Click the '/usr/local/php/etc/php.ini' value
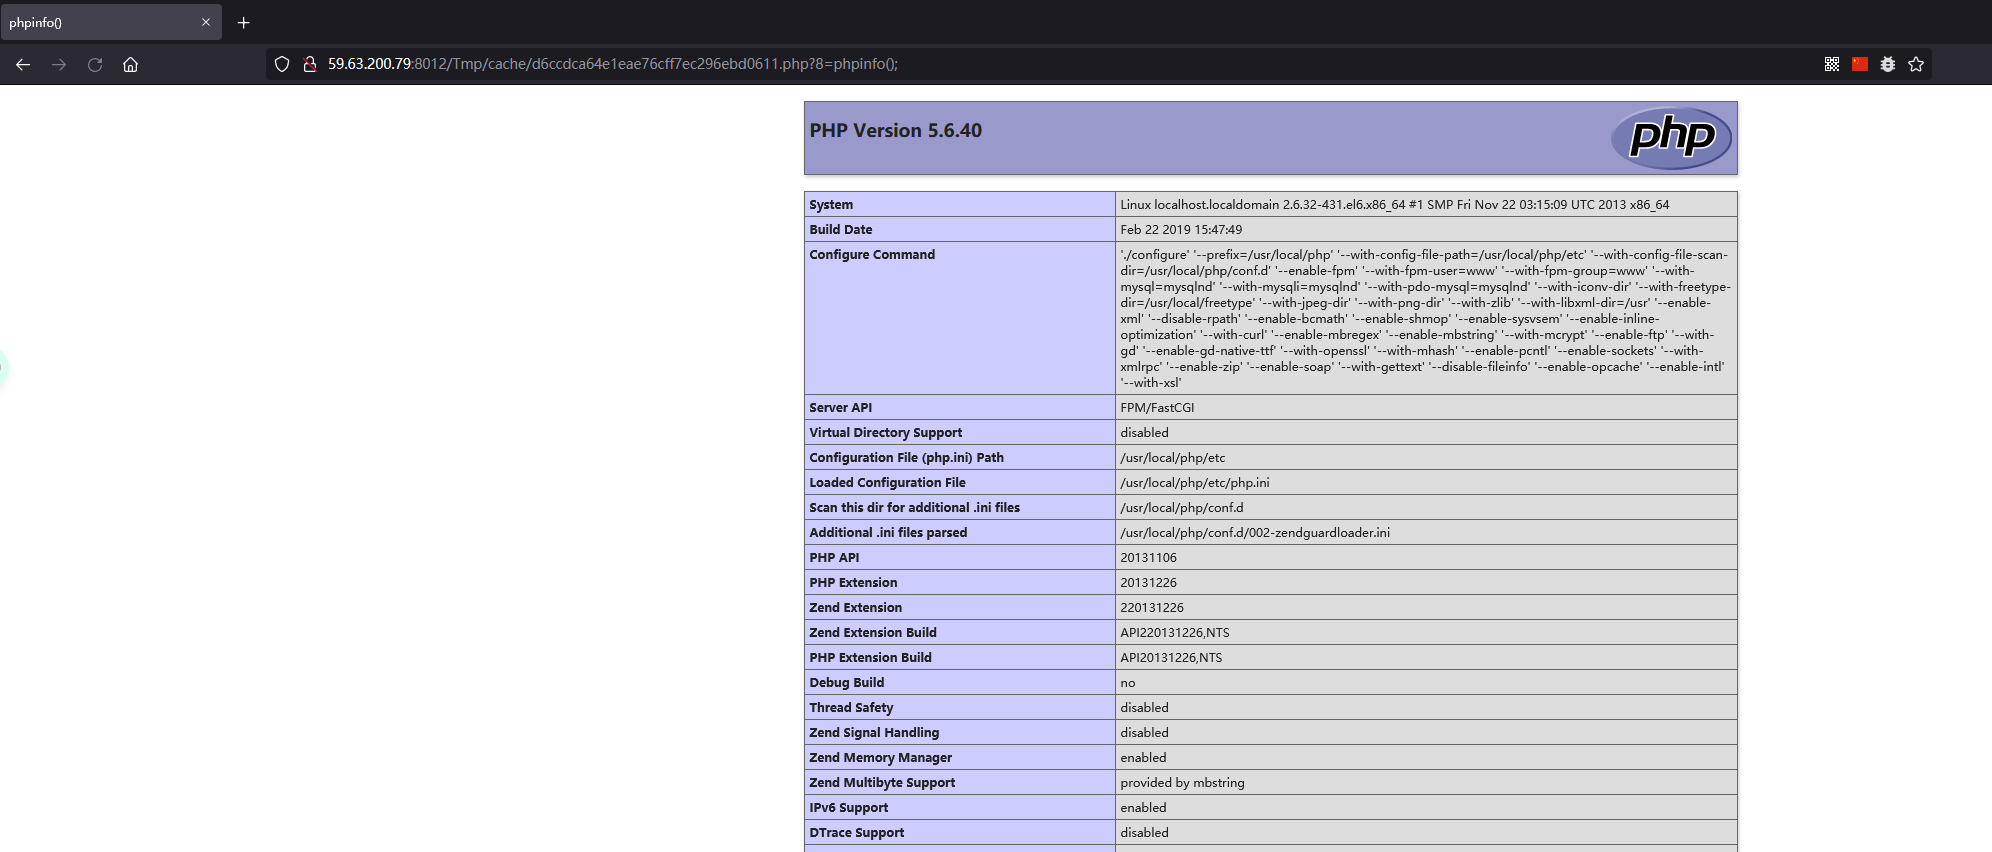The image size is (1992, 852). coord(1195,483)
